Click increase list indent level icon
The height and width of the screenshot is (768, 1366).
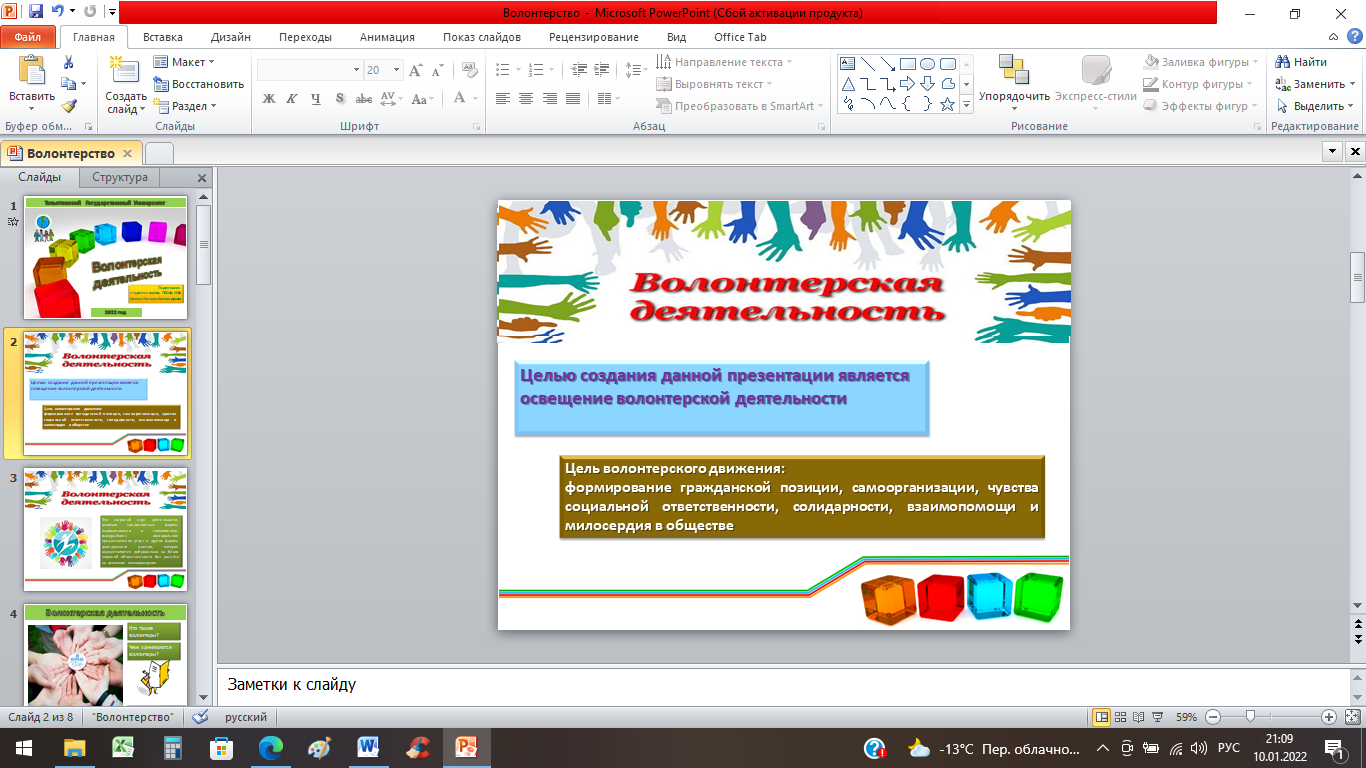600,70
